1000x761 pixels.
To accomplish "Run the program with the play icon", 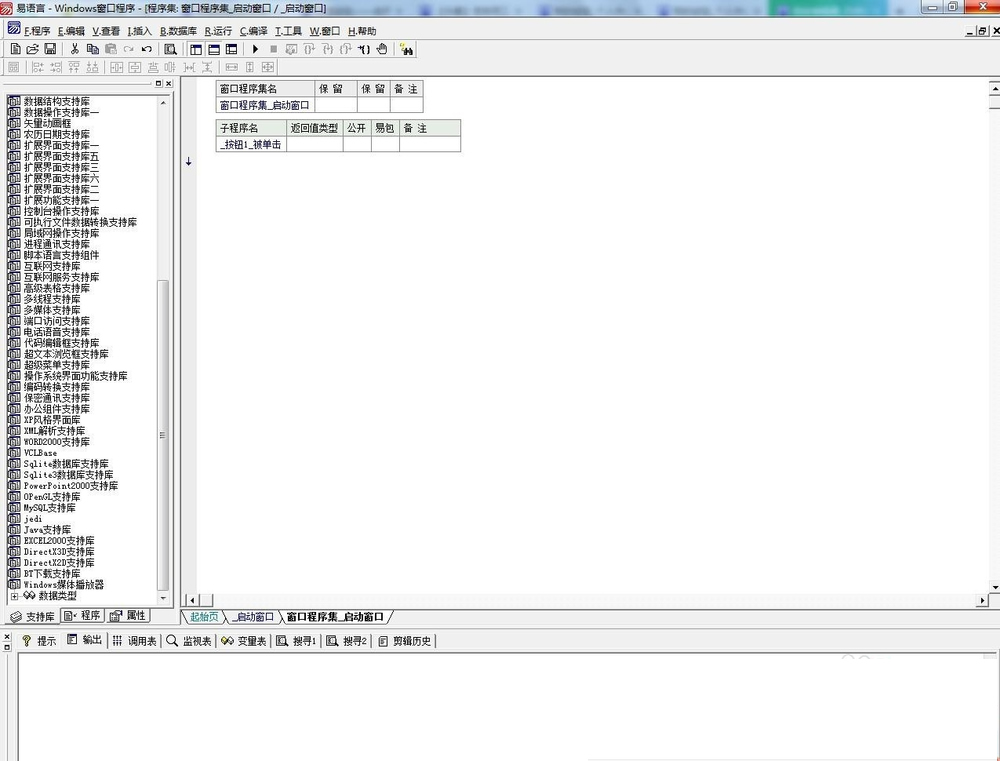I will 255,49.
